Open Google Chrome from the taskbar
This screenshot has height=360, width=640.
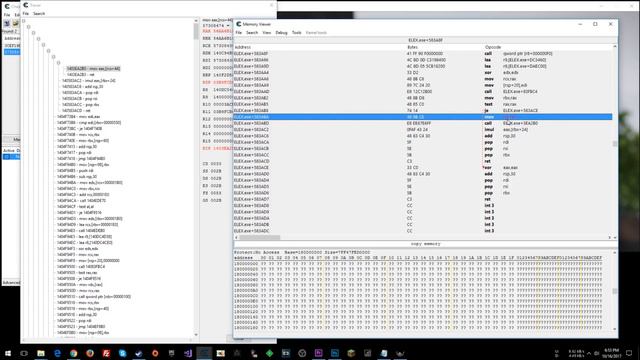pos(73,353)
